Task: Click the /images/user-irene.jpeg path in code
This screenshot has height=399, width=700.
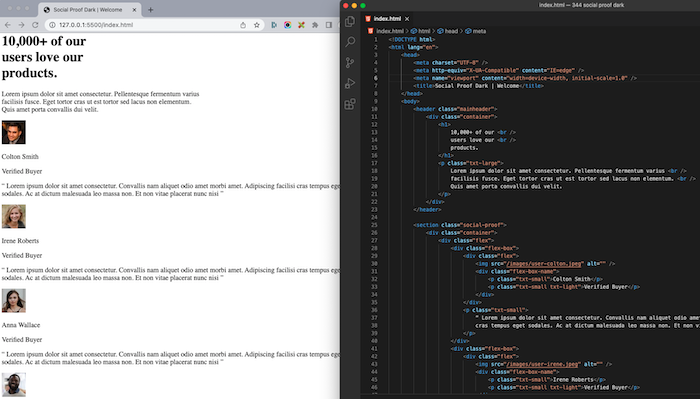Action: coord(542,364)
